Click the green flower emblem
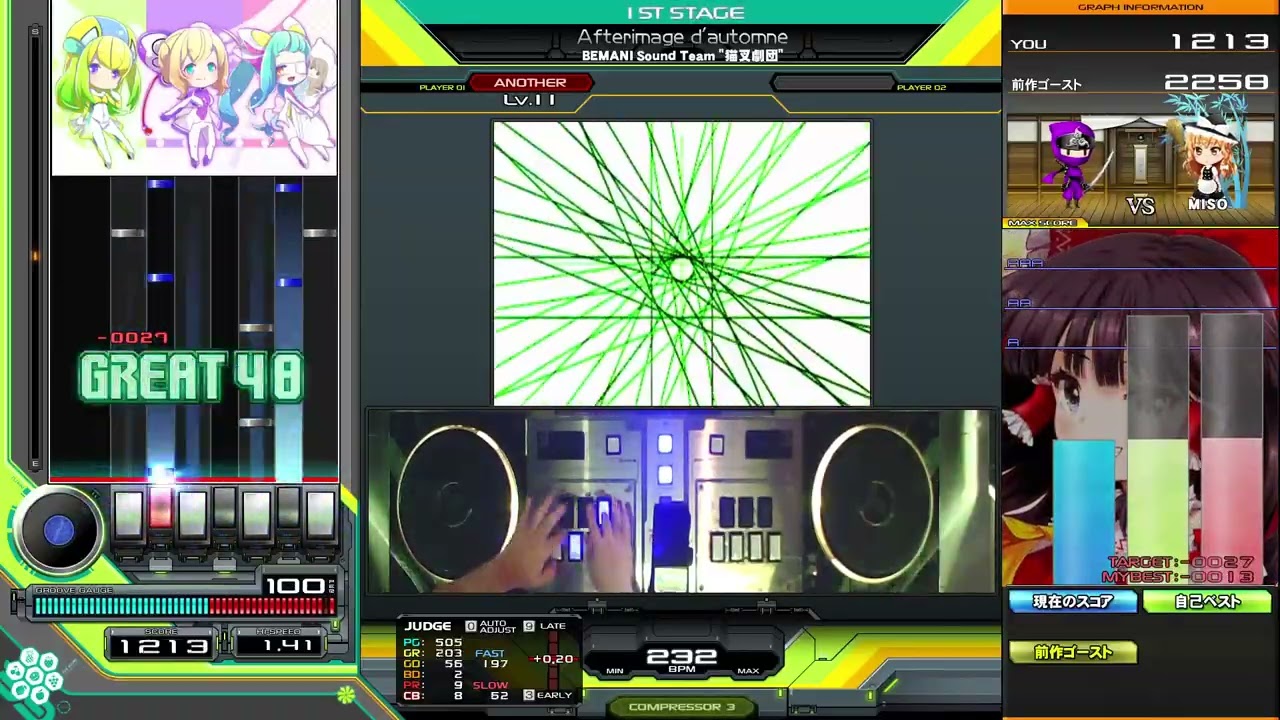This screenshot has width=1280, height=720. click(x=345, y=693)
